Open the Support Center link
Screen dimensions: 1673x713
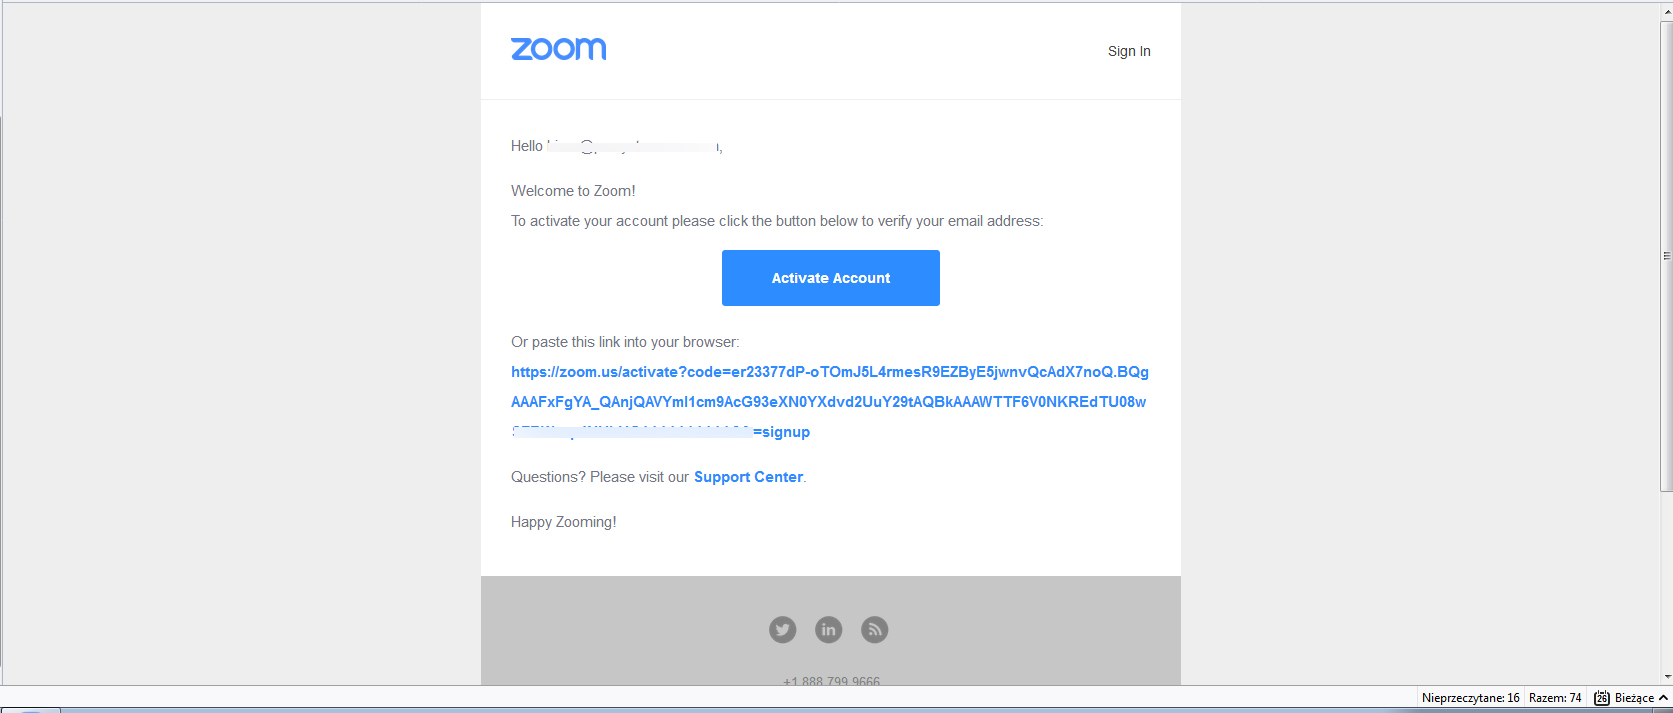[x=748, y=477]
